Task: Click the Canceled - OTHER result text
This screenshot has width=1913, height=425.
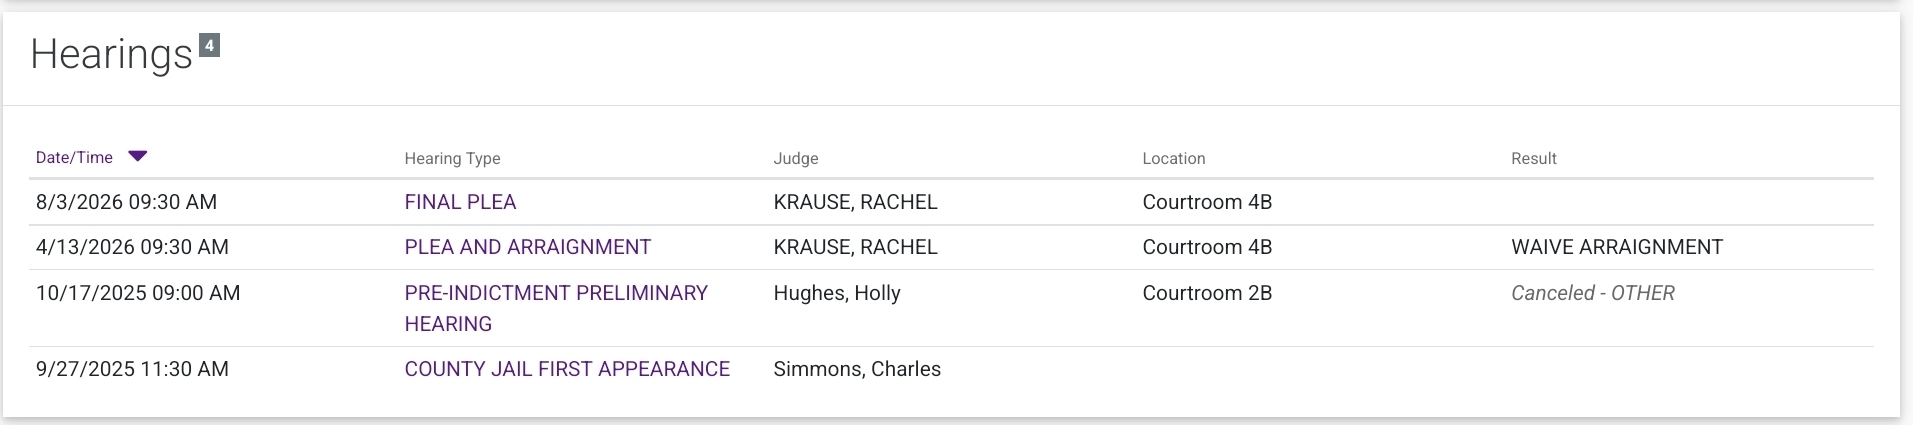Action: coord(1592,293)
